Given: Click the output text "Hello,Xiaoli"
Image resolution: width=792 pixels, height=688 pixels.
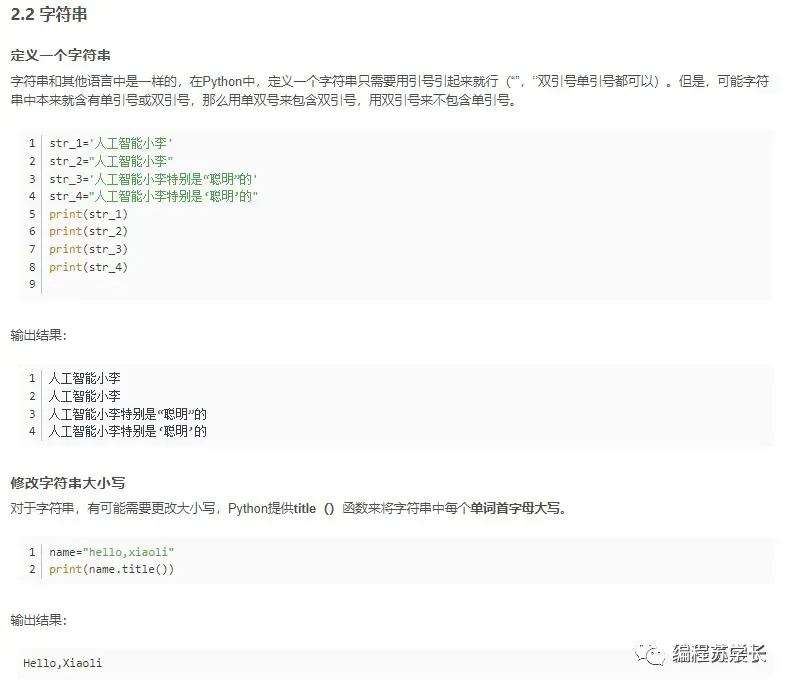Looking at the screenshot, I should point(63,663).
